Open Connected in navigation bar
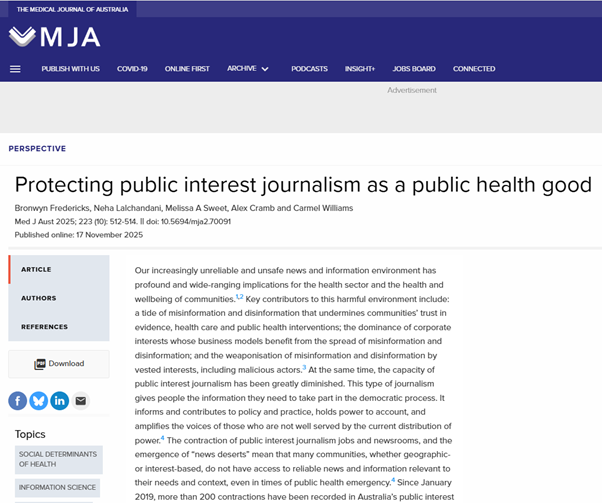602x503 pixels. tap(474, 69)
